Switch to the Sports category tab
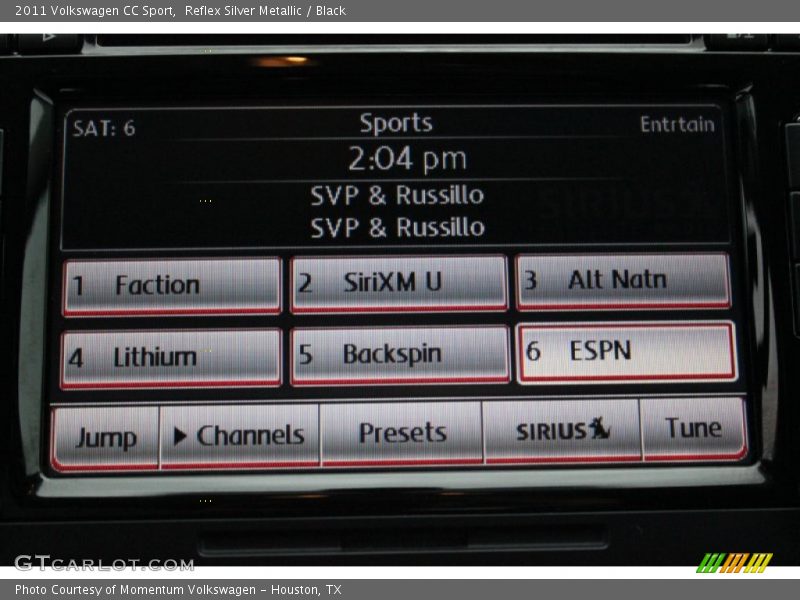This screenshot has height=600, width=800. point(397,123)
